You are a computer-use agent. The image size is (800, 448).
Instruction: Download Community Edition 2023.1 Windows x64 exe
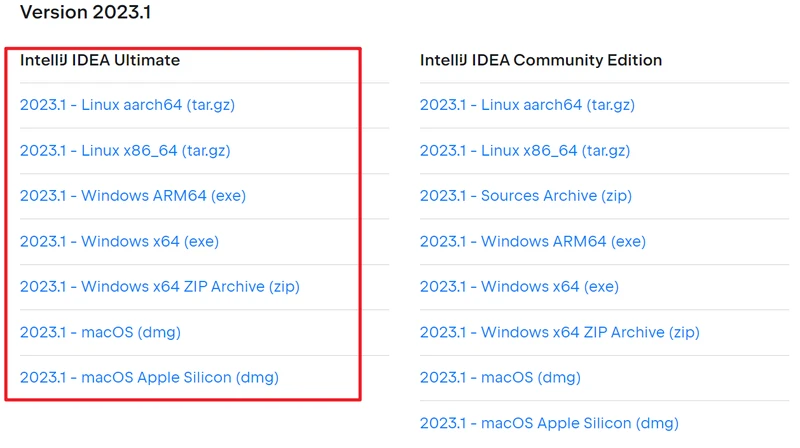519,287
